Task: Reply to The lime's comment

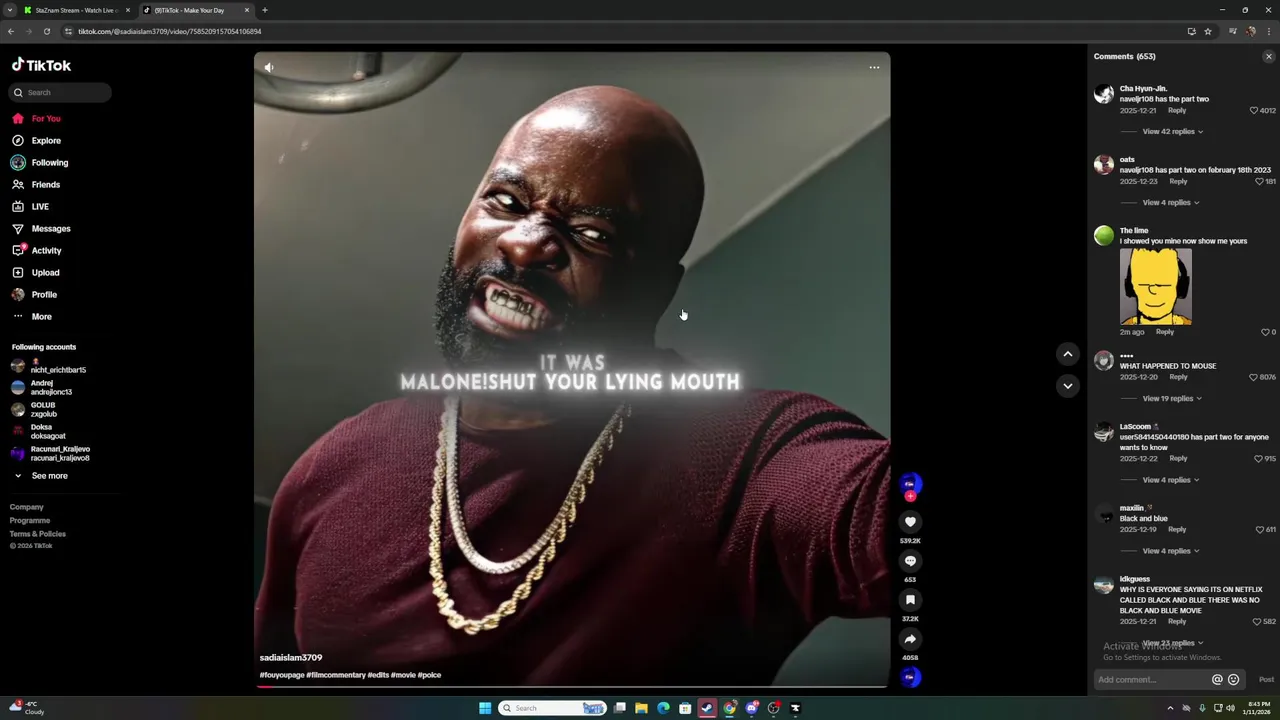Action: pyautogui.click(x=1165, y=332)
